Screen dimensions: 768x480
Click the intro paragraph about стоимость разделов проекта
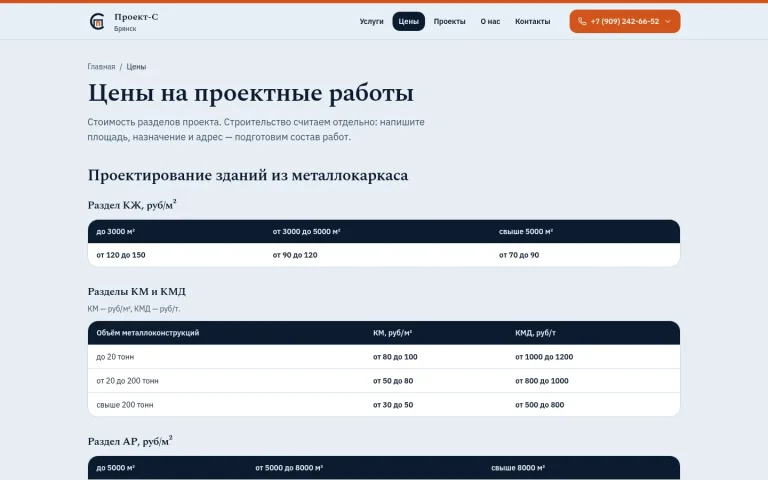(x=256, y=129)
